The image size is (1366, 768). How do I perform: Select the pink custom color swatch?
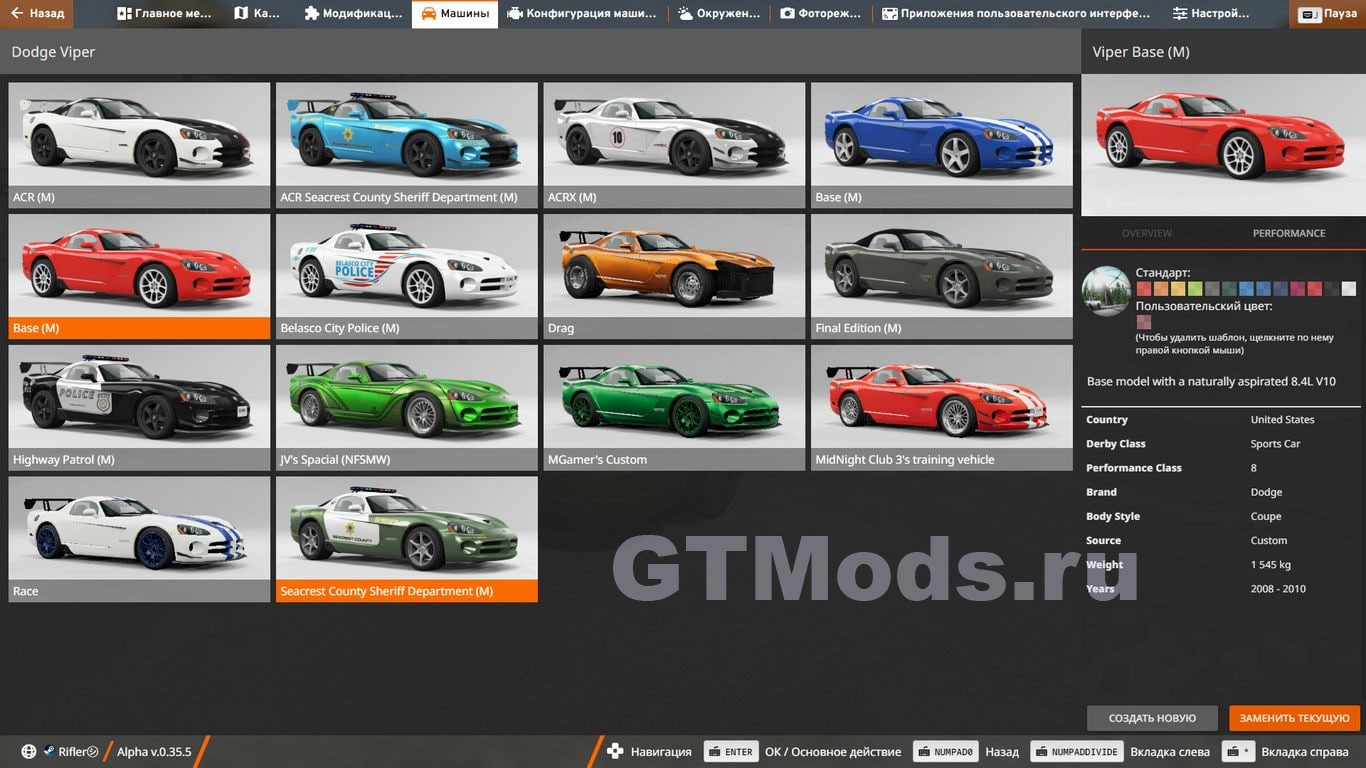(1144, 322)
